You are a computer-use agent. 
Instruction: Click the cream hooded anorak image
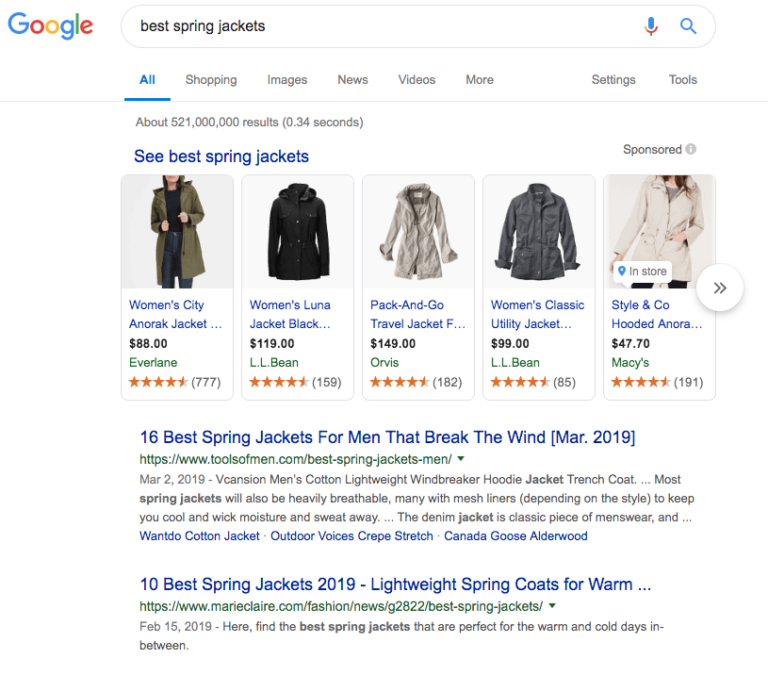659,232
